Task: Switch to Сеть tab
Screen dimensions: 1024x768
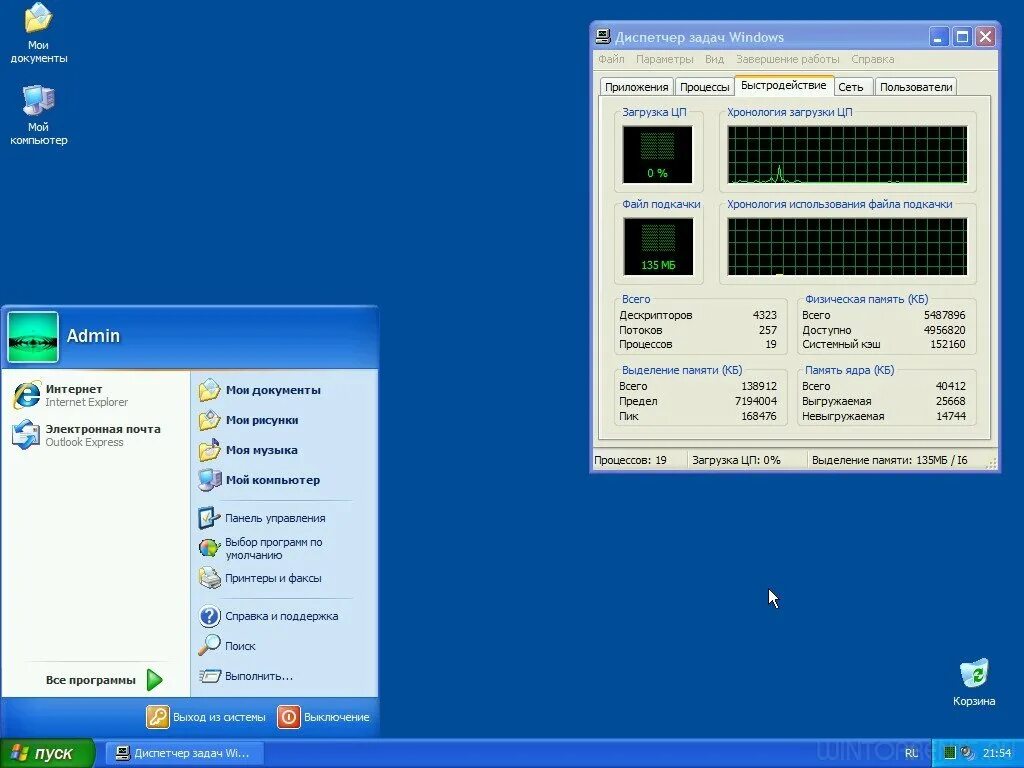Action: point(851,87)
